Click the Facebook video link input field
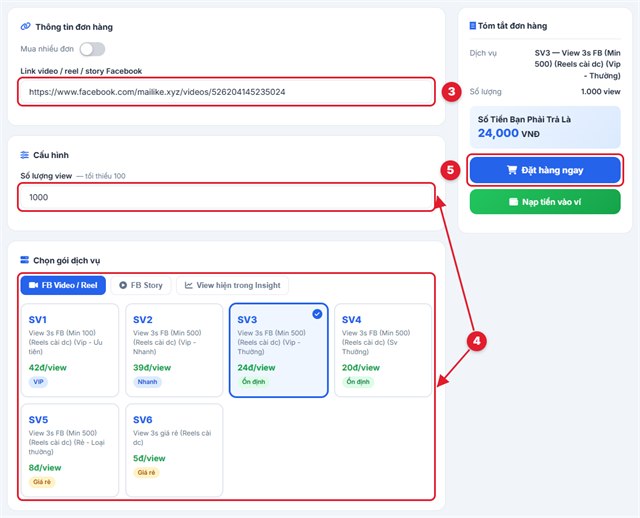The height and width of the screenshot is (518, 640). point(227,92)
